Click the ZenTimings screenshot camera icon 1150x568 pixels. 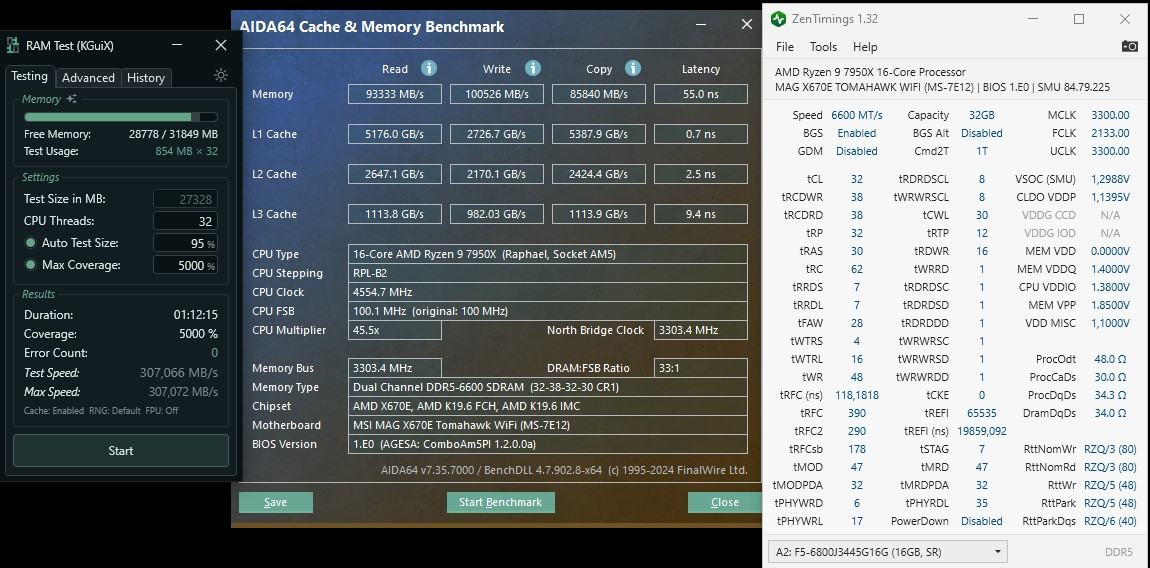coord(1129,46)
